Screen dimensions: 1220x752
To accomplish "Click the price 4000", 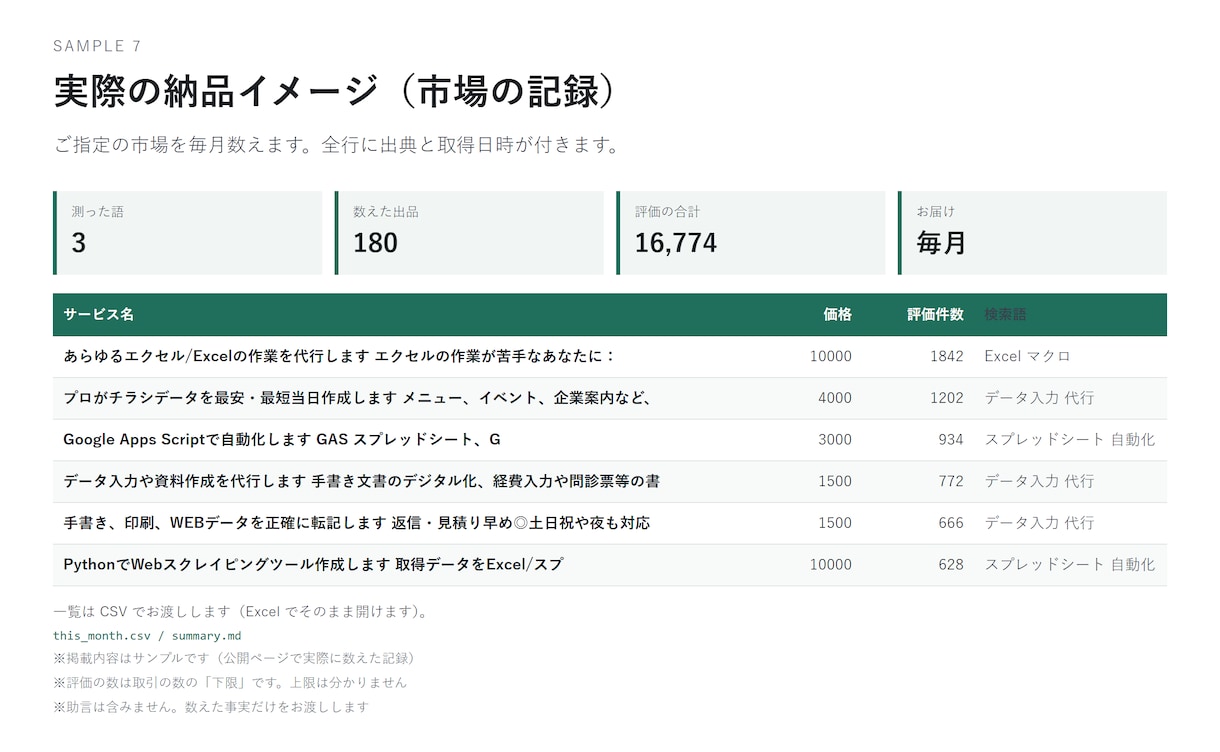I will coord(835,398).
